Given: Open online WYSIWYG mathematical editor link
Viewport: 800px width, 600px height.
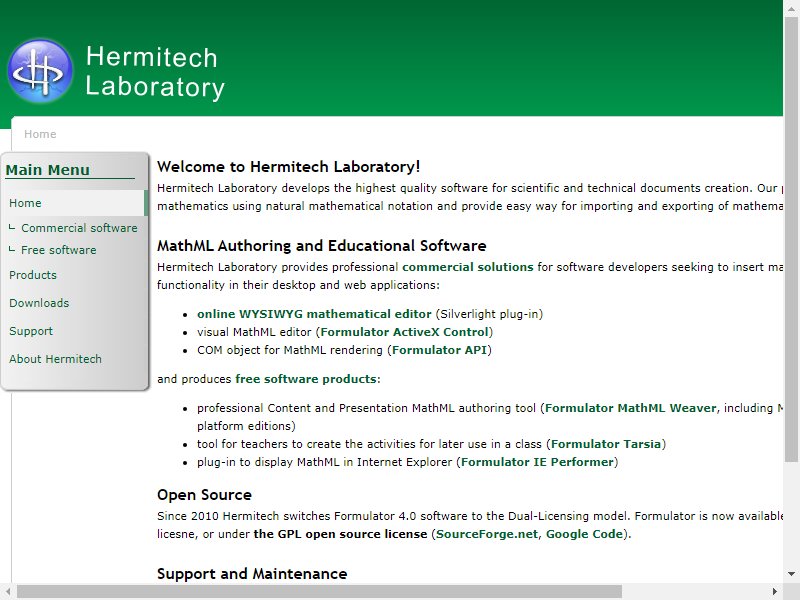Looking at the screenshot, I should coord(314,314).
